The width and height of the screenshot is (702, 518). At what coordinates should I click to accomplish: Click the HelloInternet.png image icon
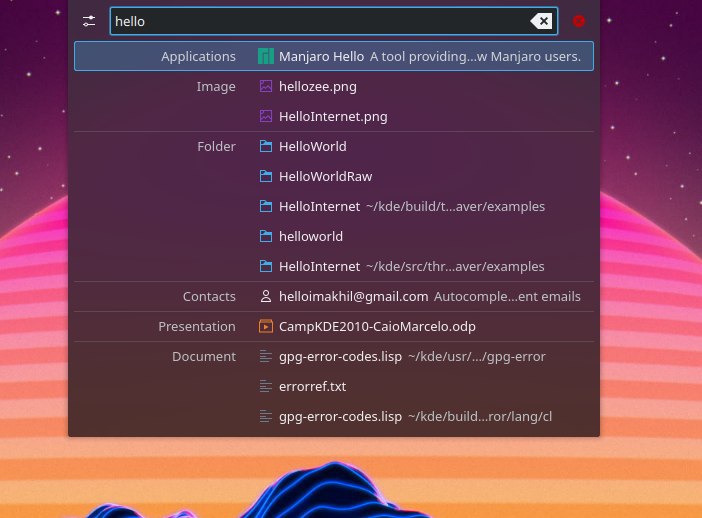click(265, 116)
